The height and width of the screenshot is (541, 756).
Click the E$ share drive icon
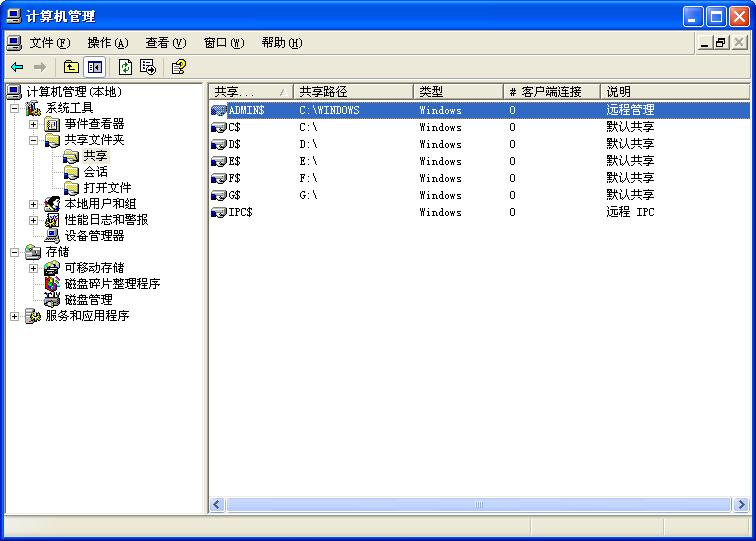(x=219, y=162)
